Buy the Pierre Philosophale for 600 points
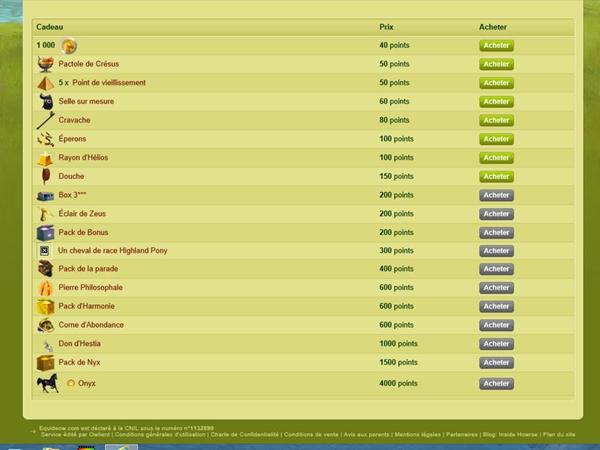600x450 pixels. (495, 288)
